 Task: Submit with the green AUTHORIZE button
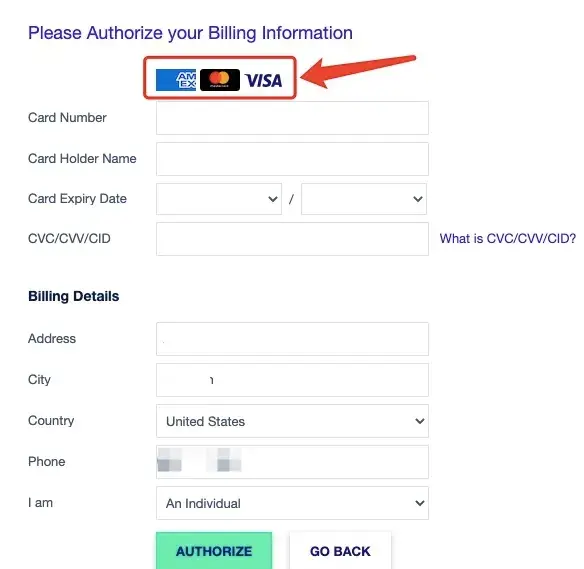coord(214,551)
